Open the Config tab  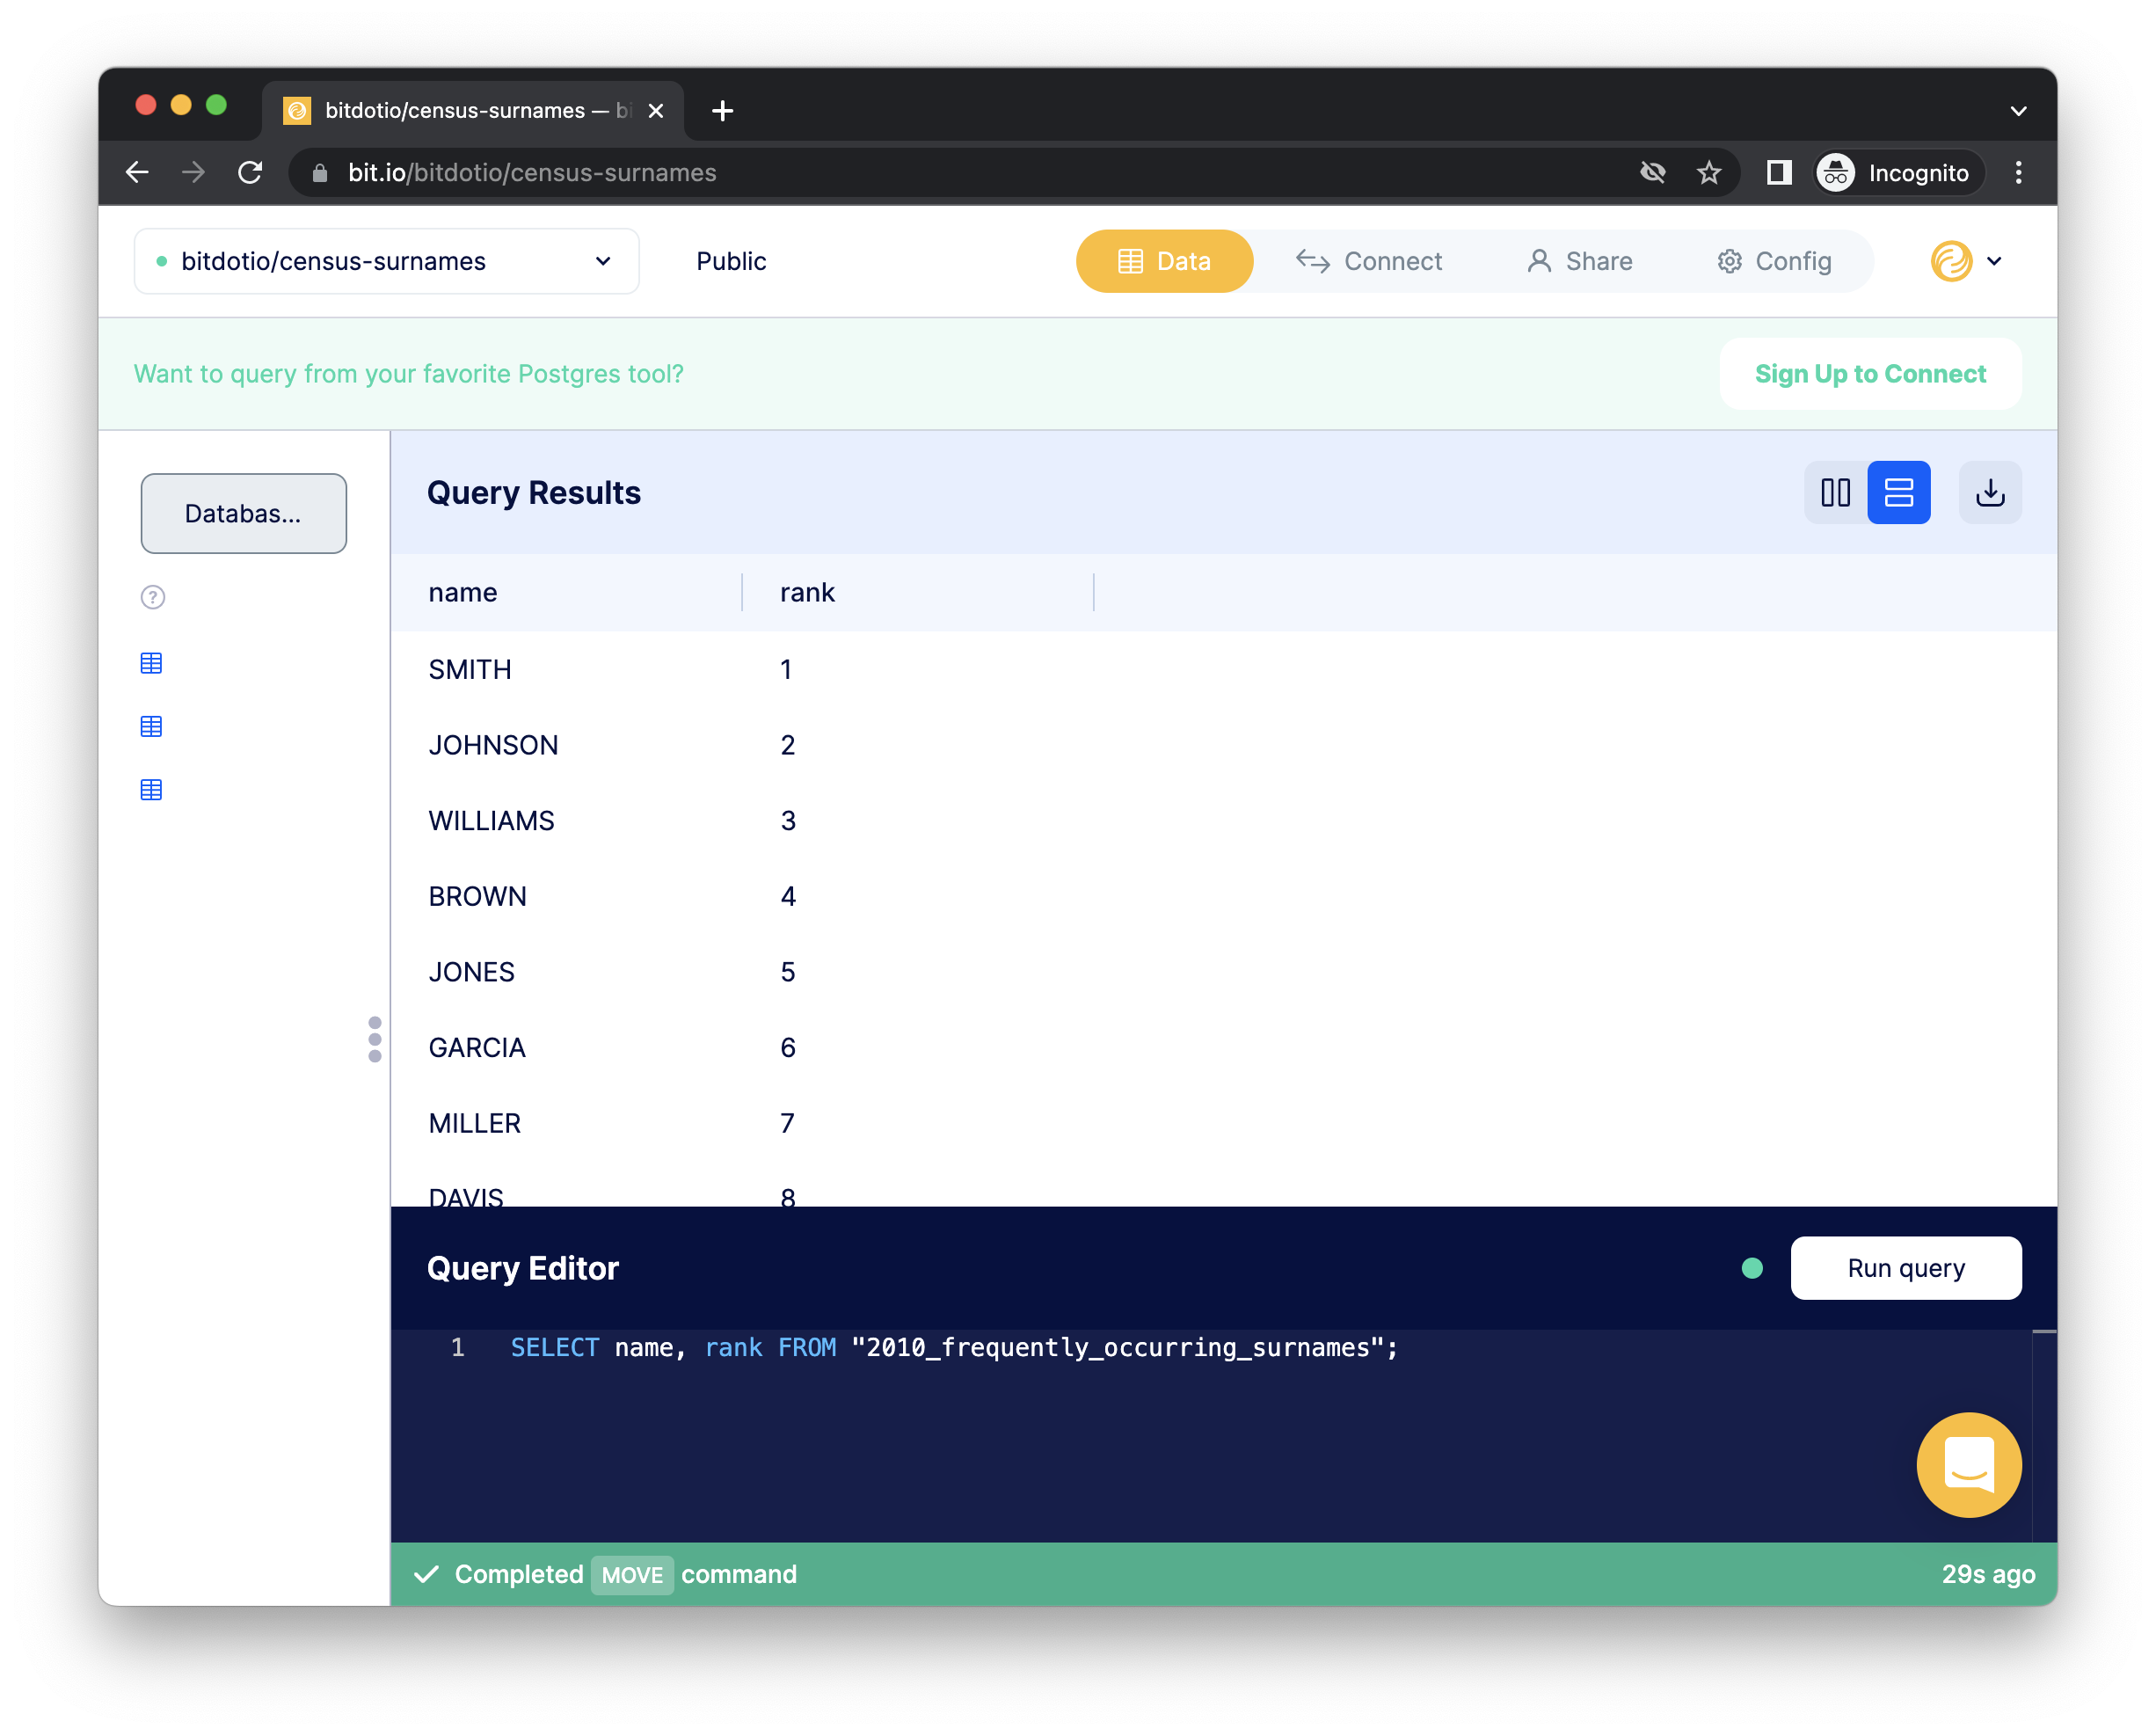pyautogui.click(x=1774, y=261)
